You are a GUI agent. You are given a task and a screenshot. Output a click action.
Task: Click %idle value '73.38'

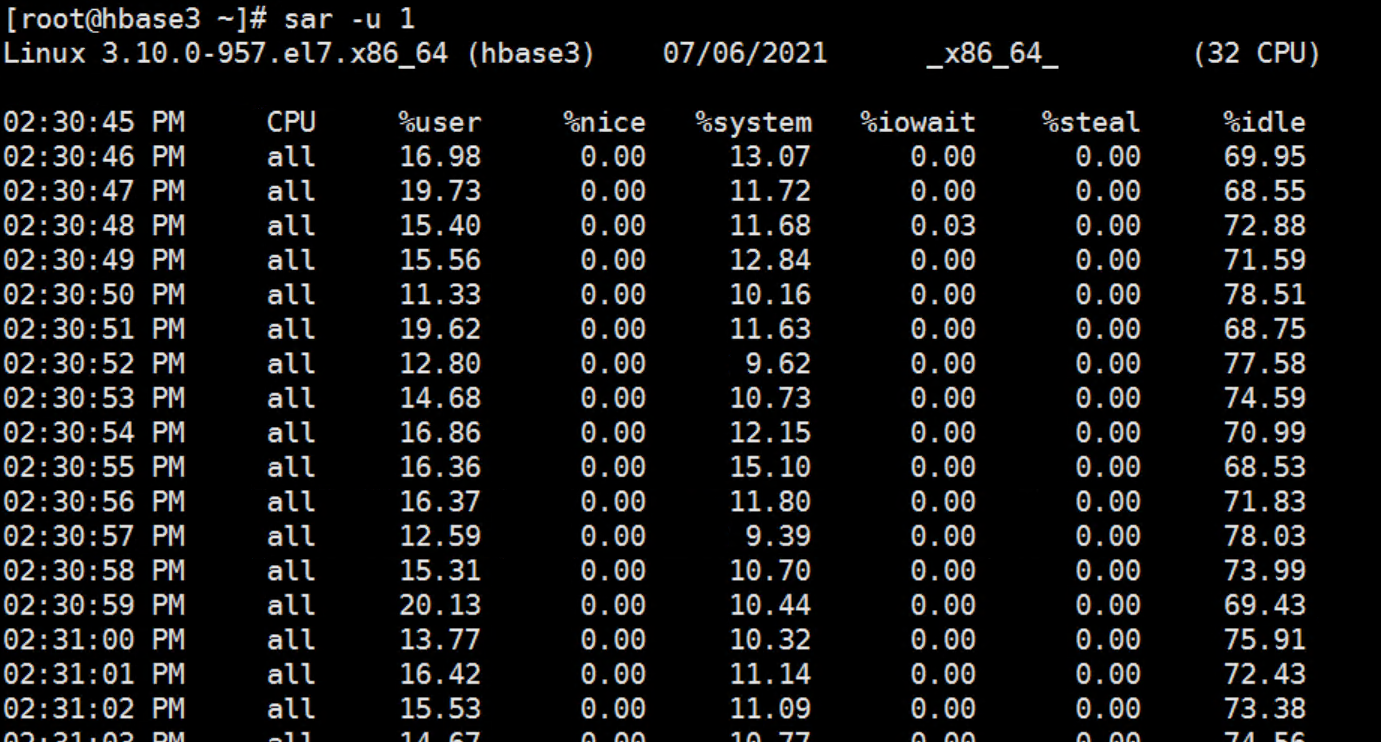tap(1265, 709)
